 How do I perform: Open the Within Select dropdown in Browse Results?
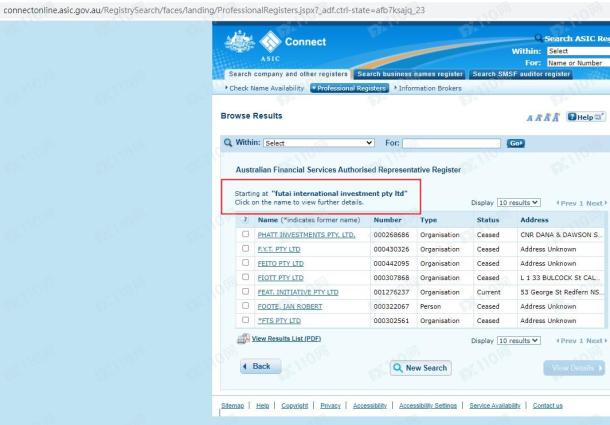[x=319, y=143]
